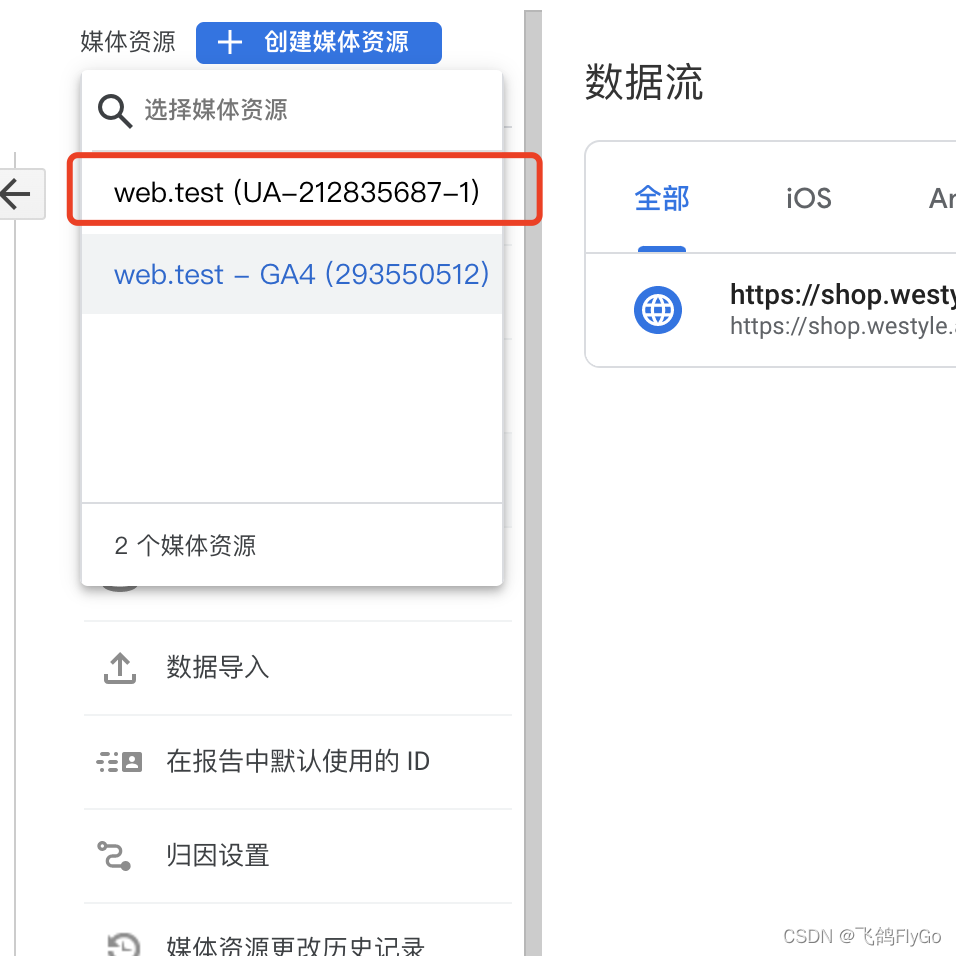Click the attribution path icon
This screenshot has width=956, height=956.
pos(114,856)
